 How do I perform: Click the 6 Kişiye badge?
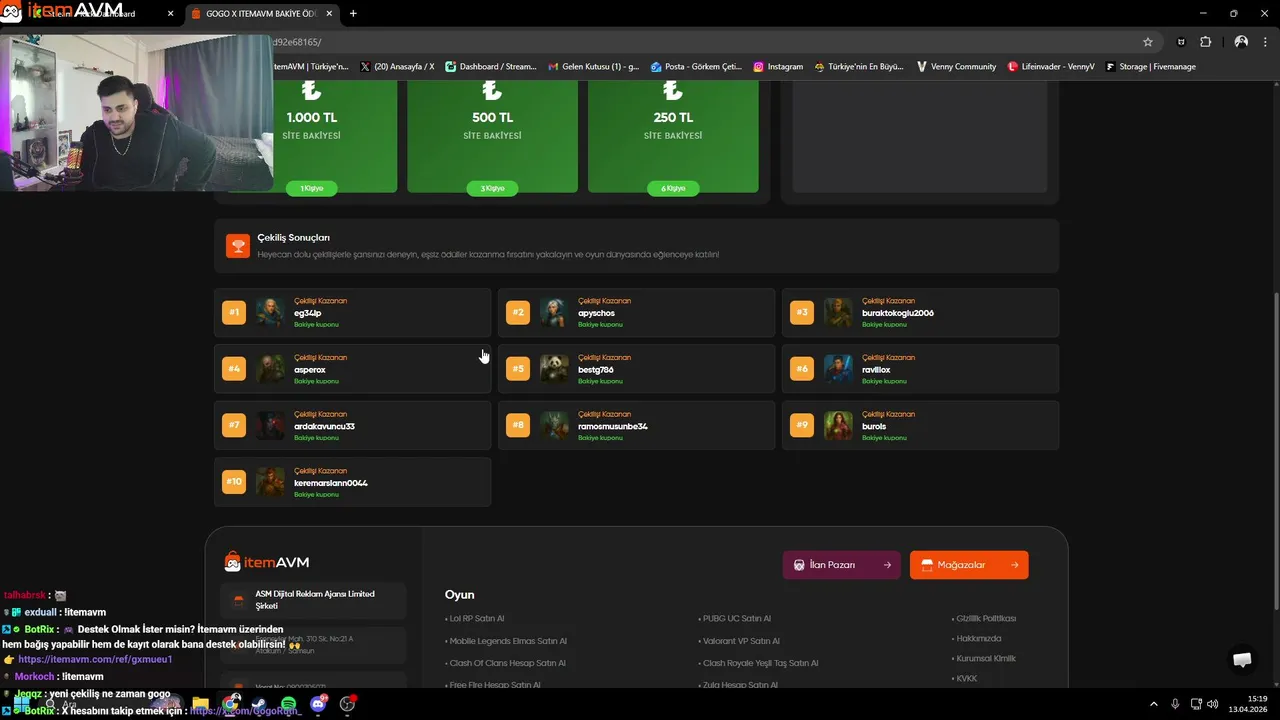pyautogui.click(x=673, y=188)
